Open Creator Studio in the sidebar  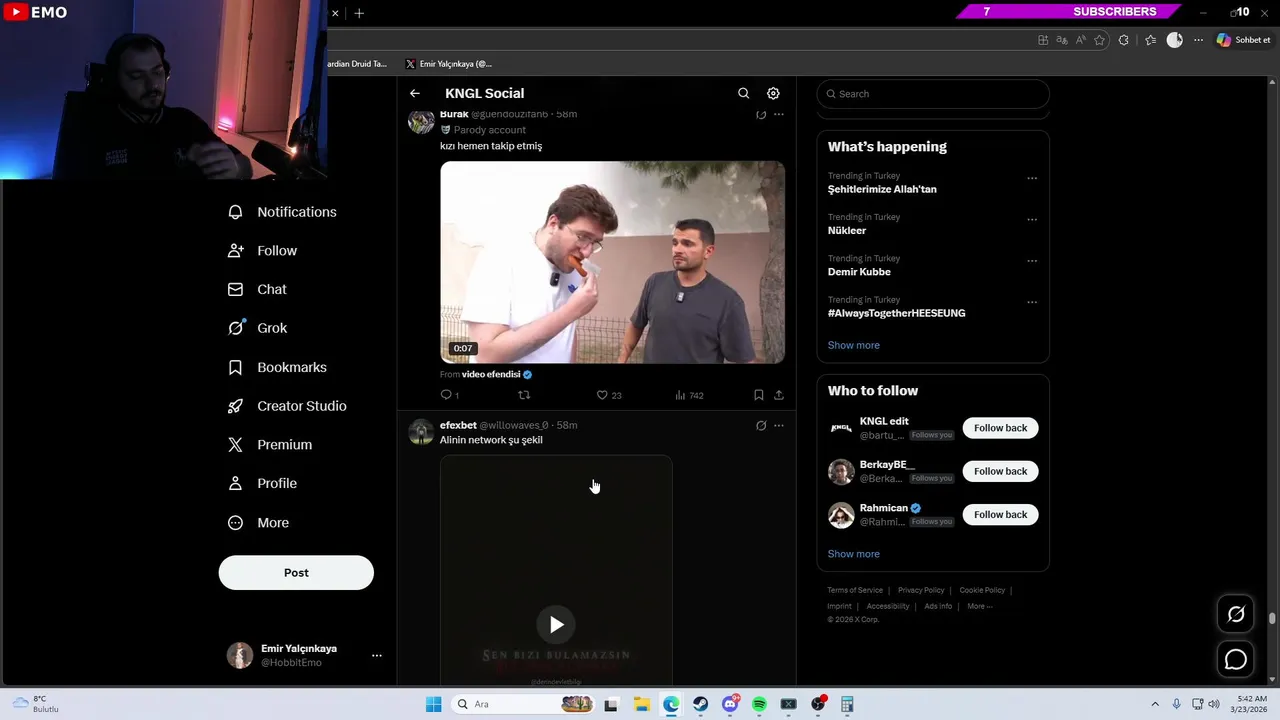288,406
